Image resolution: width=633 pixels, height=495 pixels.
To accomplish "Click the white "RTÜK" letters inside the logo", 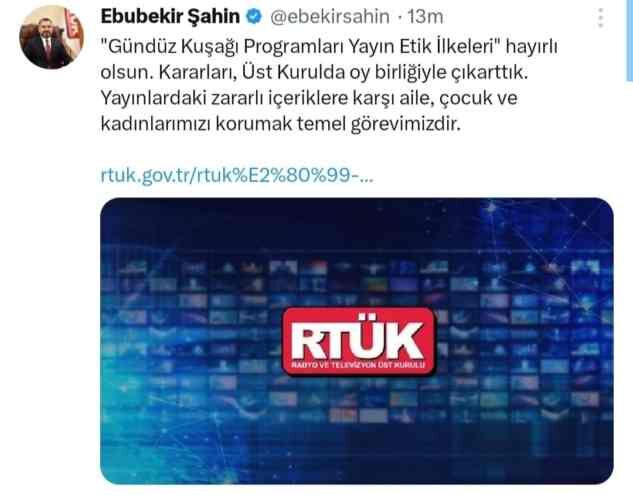I will [x=358, y=340].
